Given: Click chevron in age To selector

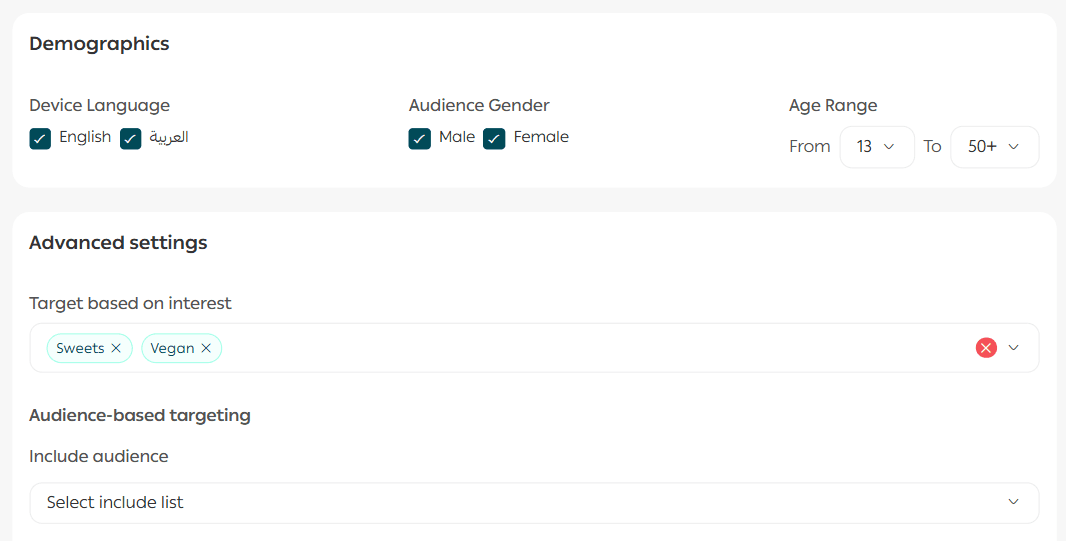Looking at the screenshot, I should pos(1014,147).
